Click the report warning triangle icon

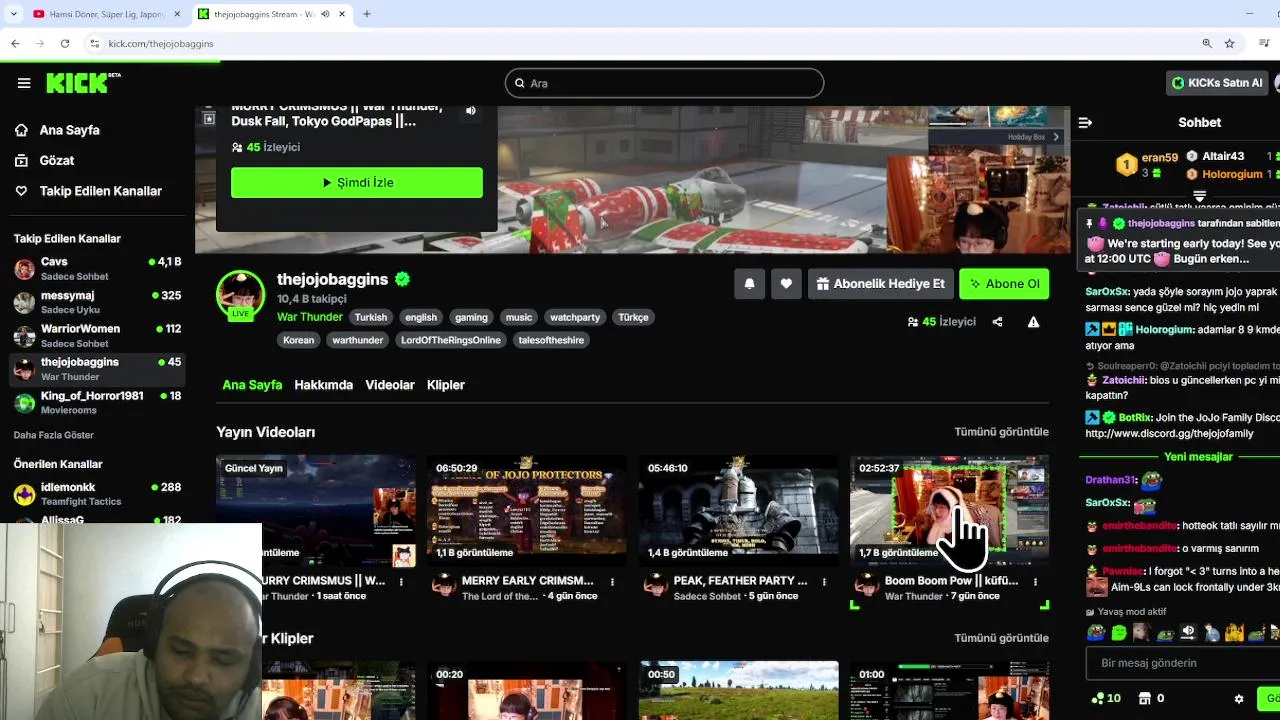pyautogui.click(x=1033, y=322)
